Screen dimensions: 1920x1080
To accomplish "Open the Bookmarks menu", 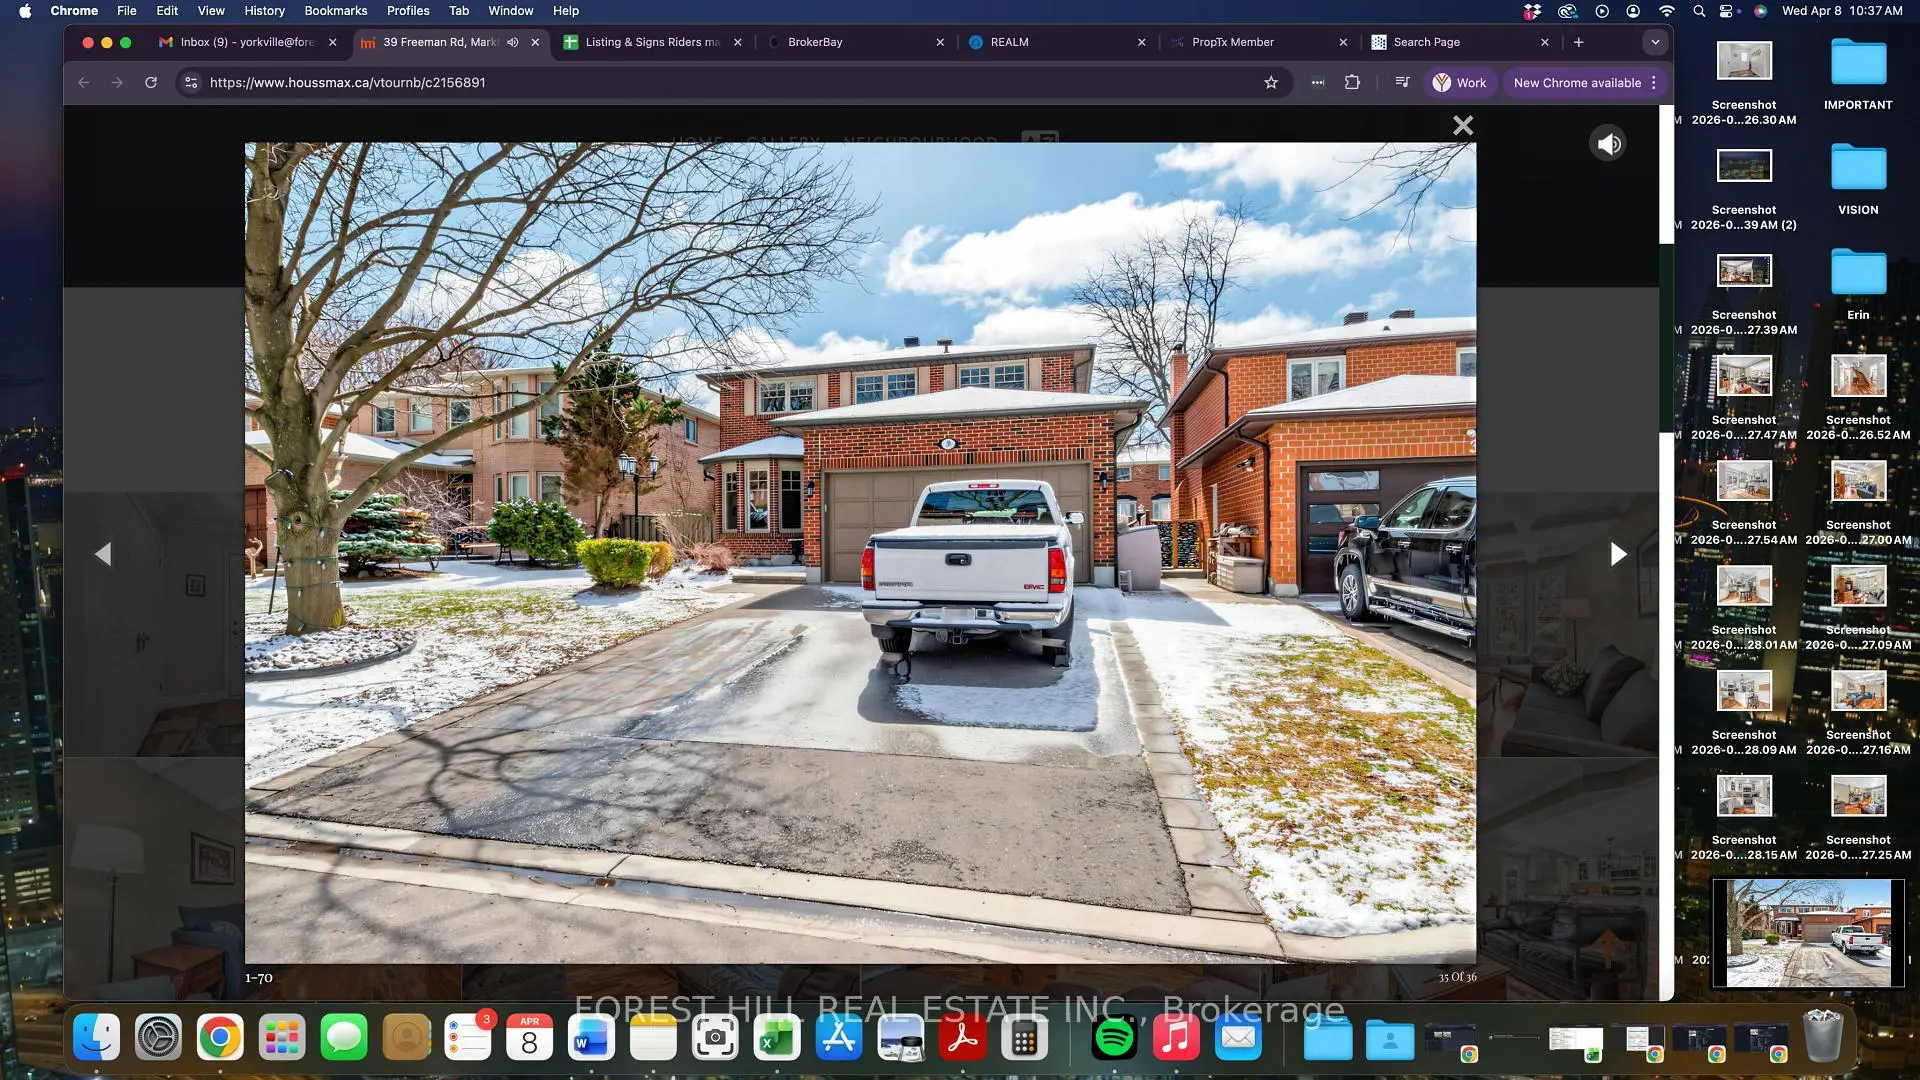I will (335, 11).
